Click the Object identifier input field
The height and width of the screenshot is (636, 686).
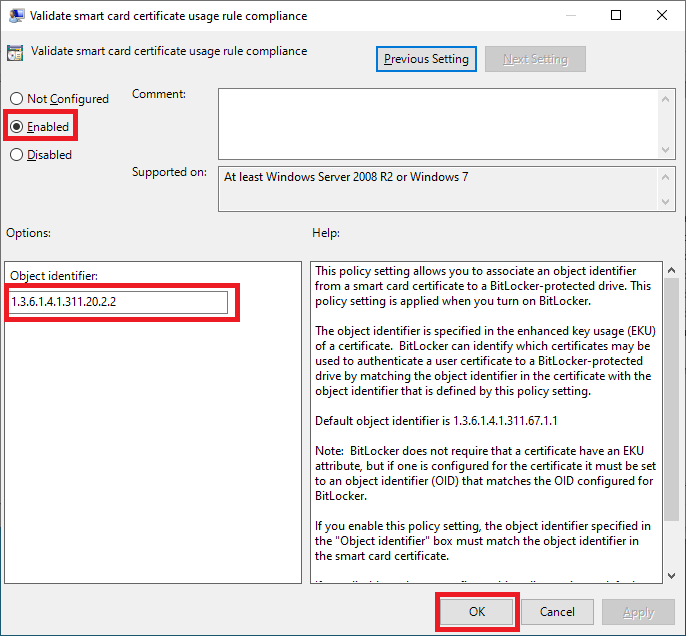[118, 302]
